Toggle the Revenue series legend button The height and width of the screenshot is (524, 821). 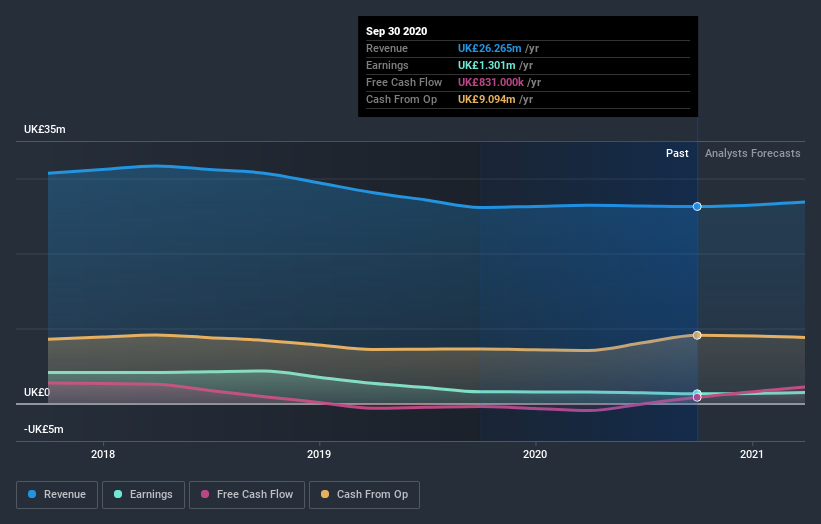(57, 495)
